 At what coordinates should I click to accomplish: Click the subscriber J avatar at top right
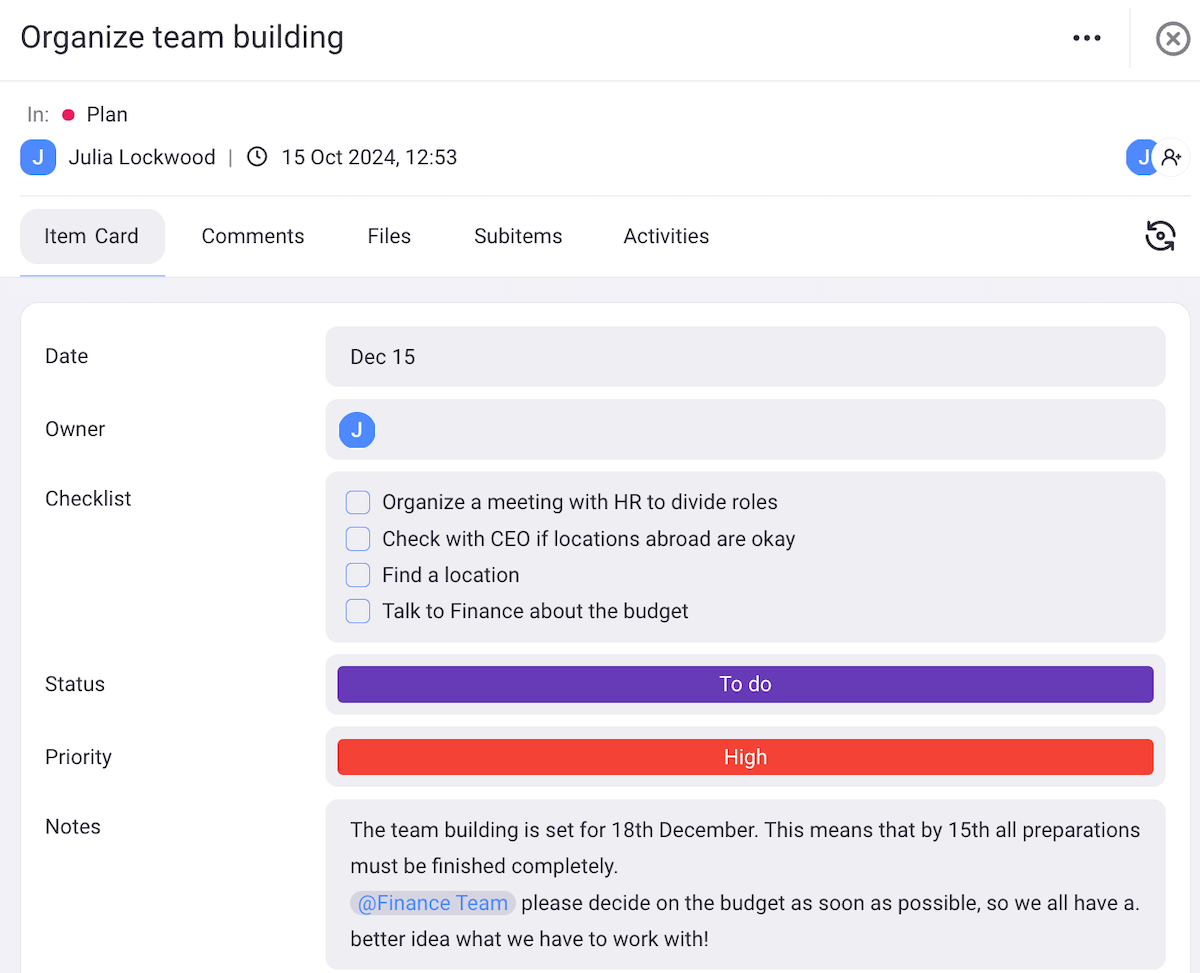point(1141,158)
